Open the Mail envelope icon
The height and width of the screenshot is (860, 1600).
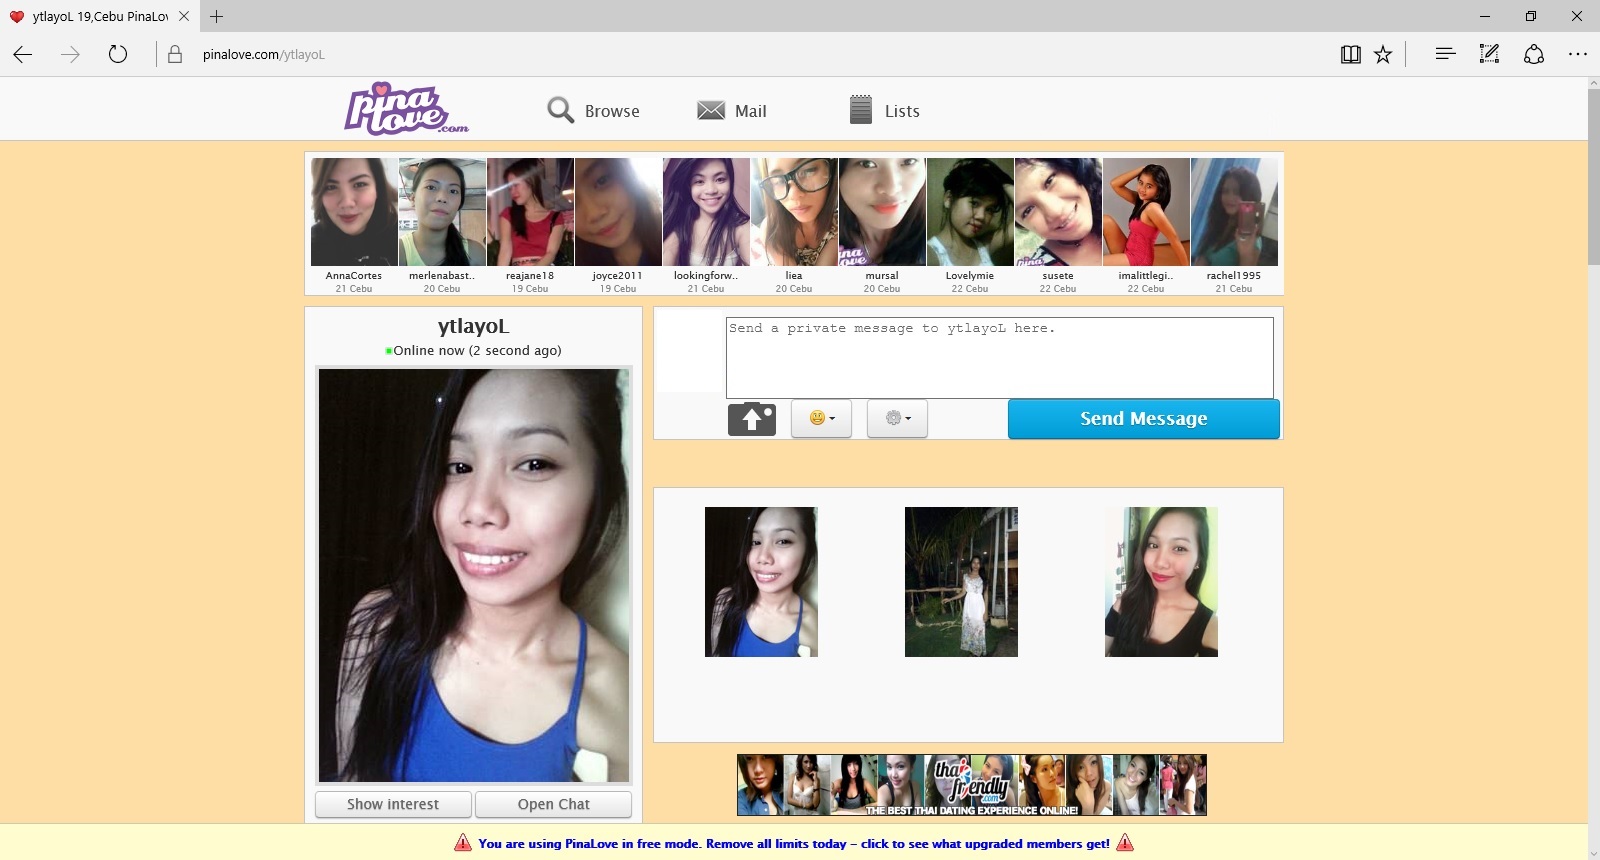(711, 110)
